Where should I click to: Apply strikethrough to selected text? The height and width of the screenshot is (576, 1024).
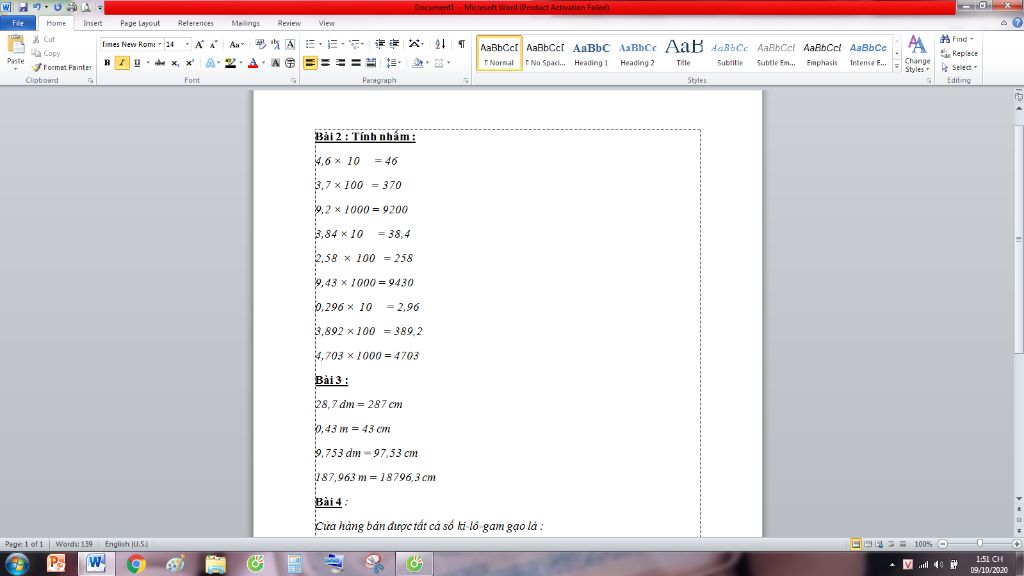point(160,63)
